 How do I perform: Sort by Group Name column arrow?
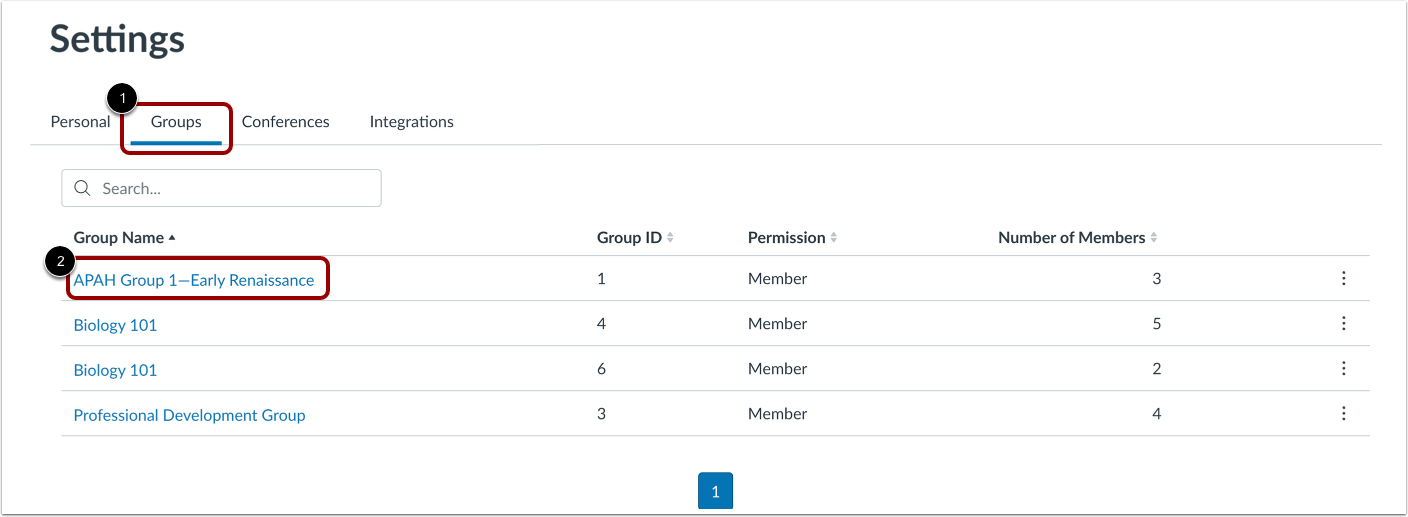pyautogui.click(x=172, y=238)
